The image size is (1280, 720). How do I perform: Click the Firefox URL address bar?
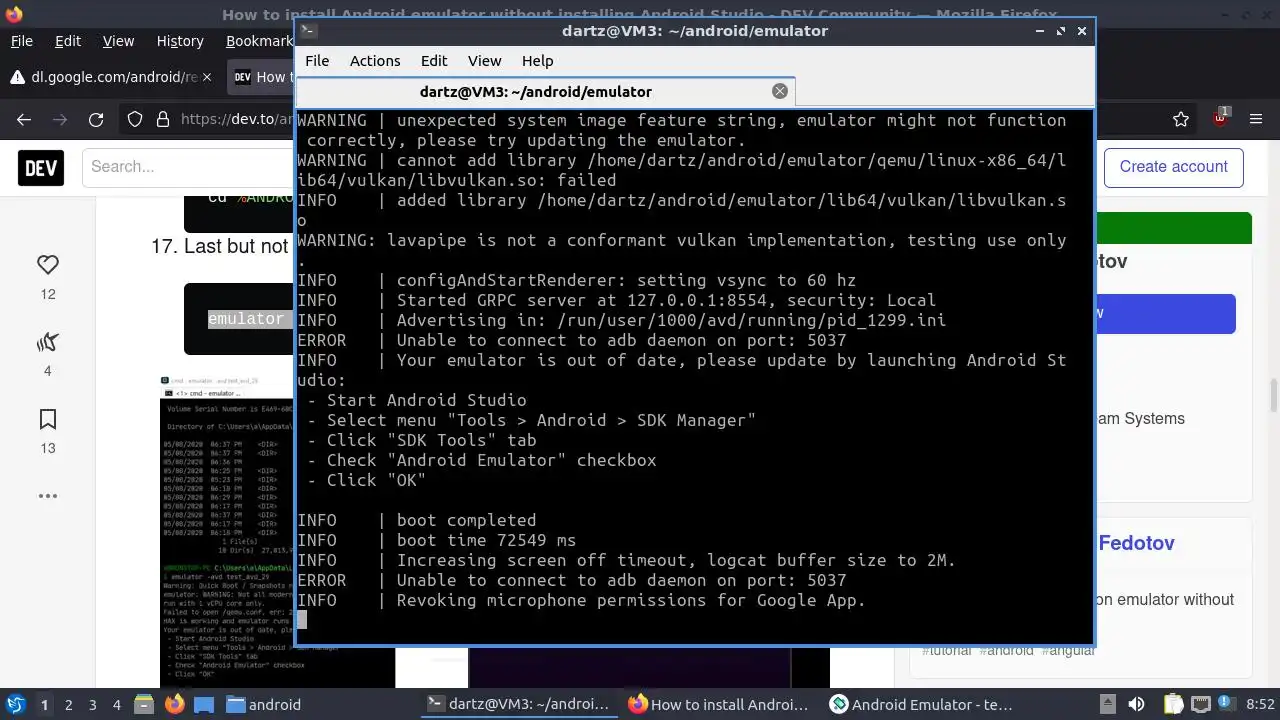point(236,120)
